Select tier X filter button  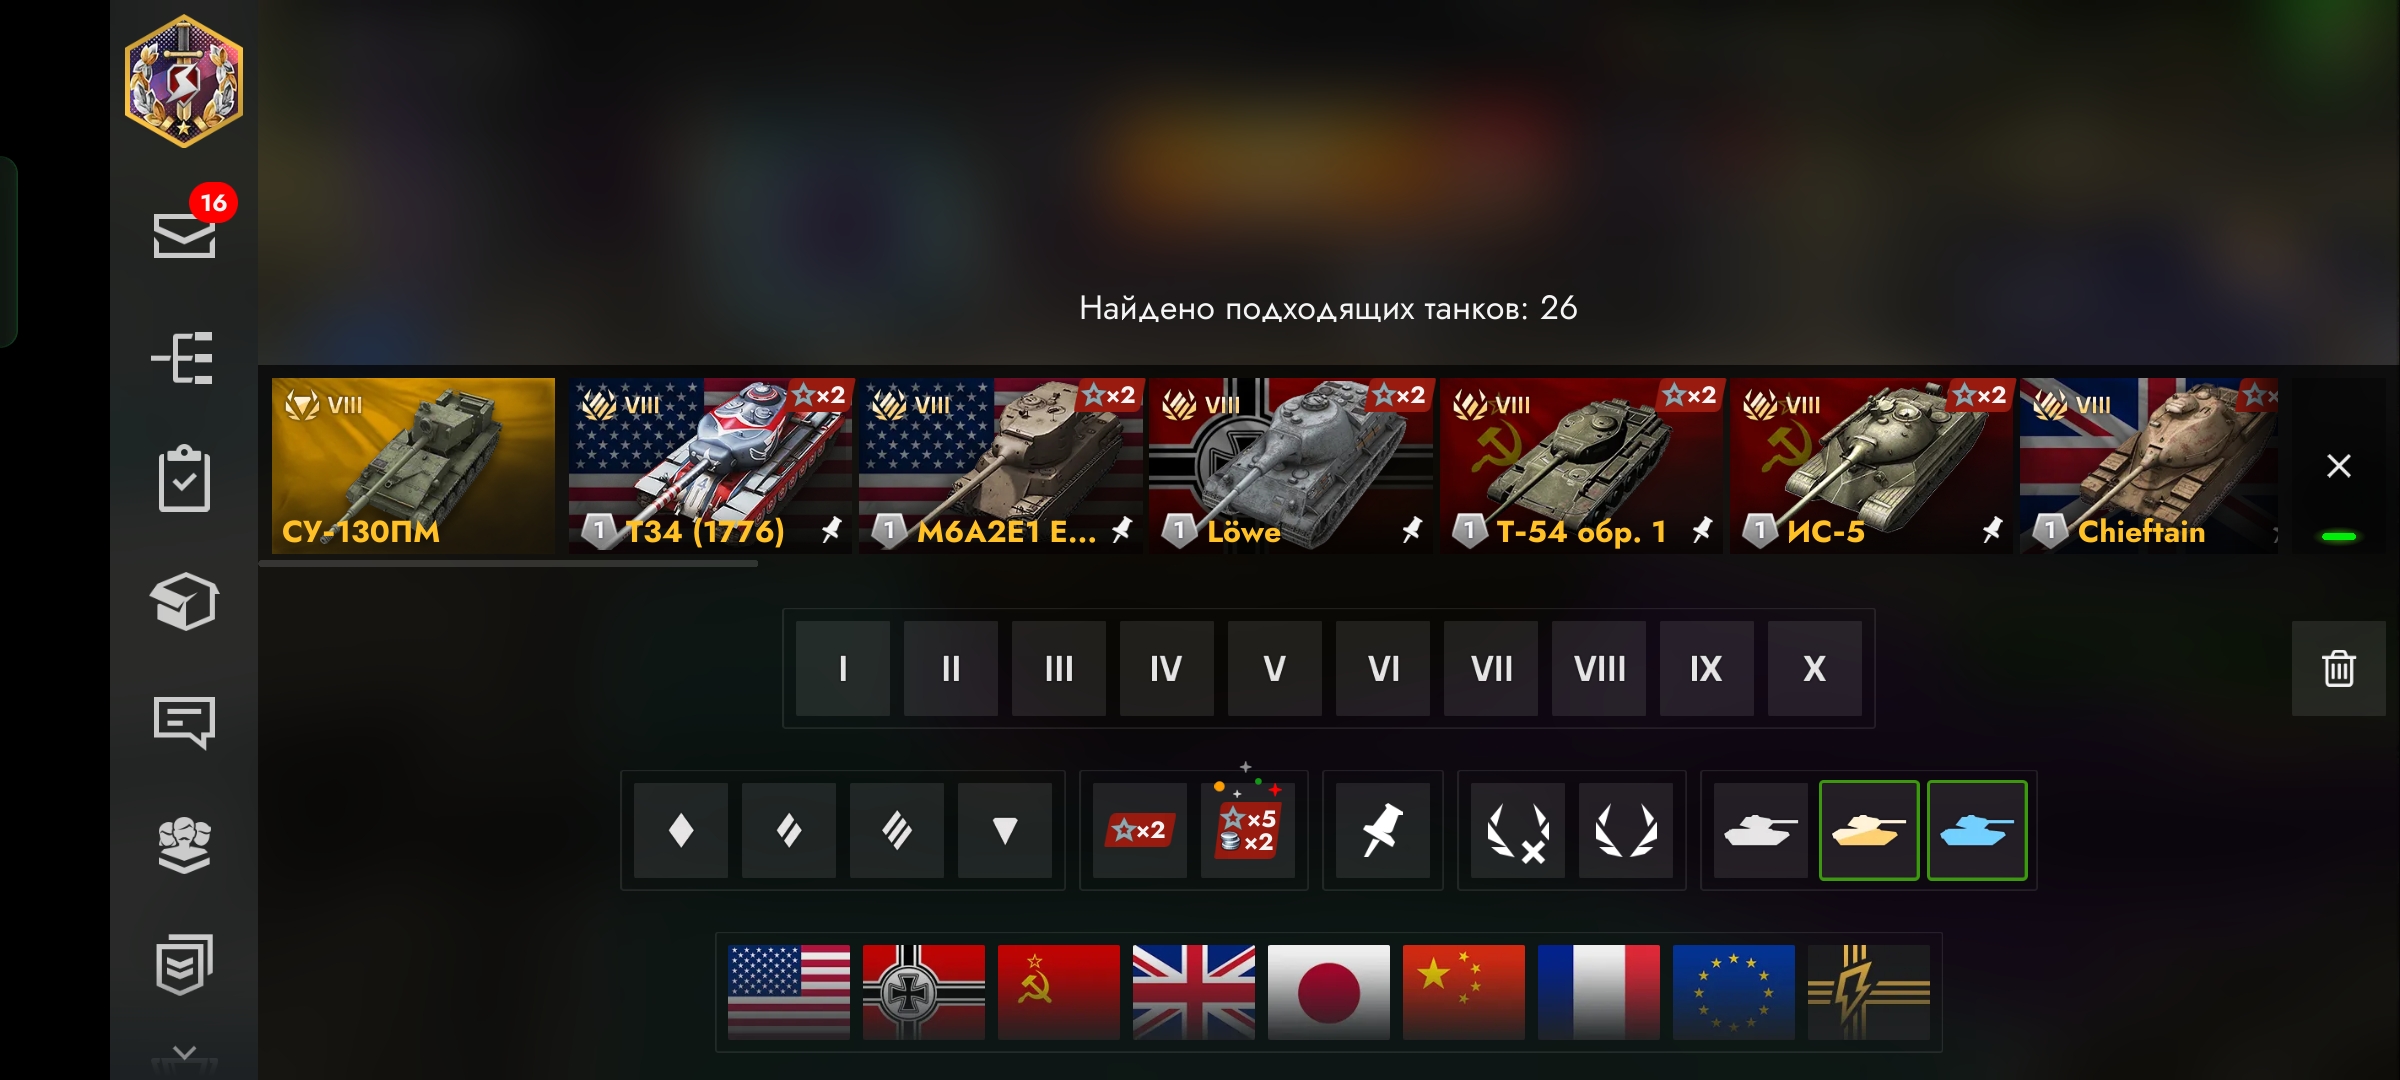[1815, 668]
